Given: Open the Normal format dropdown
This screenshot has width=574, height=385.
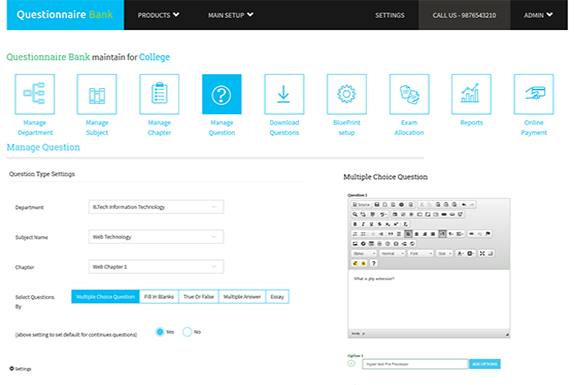Looking at the screenshot, I should 392,253.
